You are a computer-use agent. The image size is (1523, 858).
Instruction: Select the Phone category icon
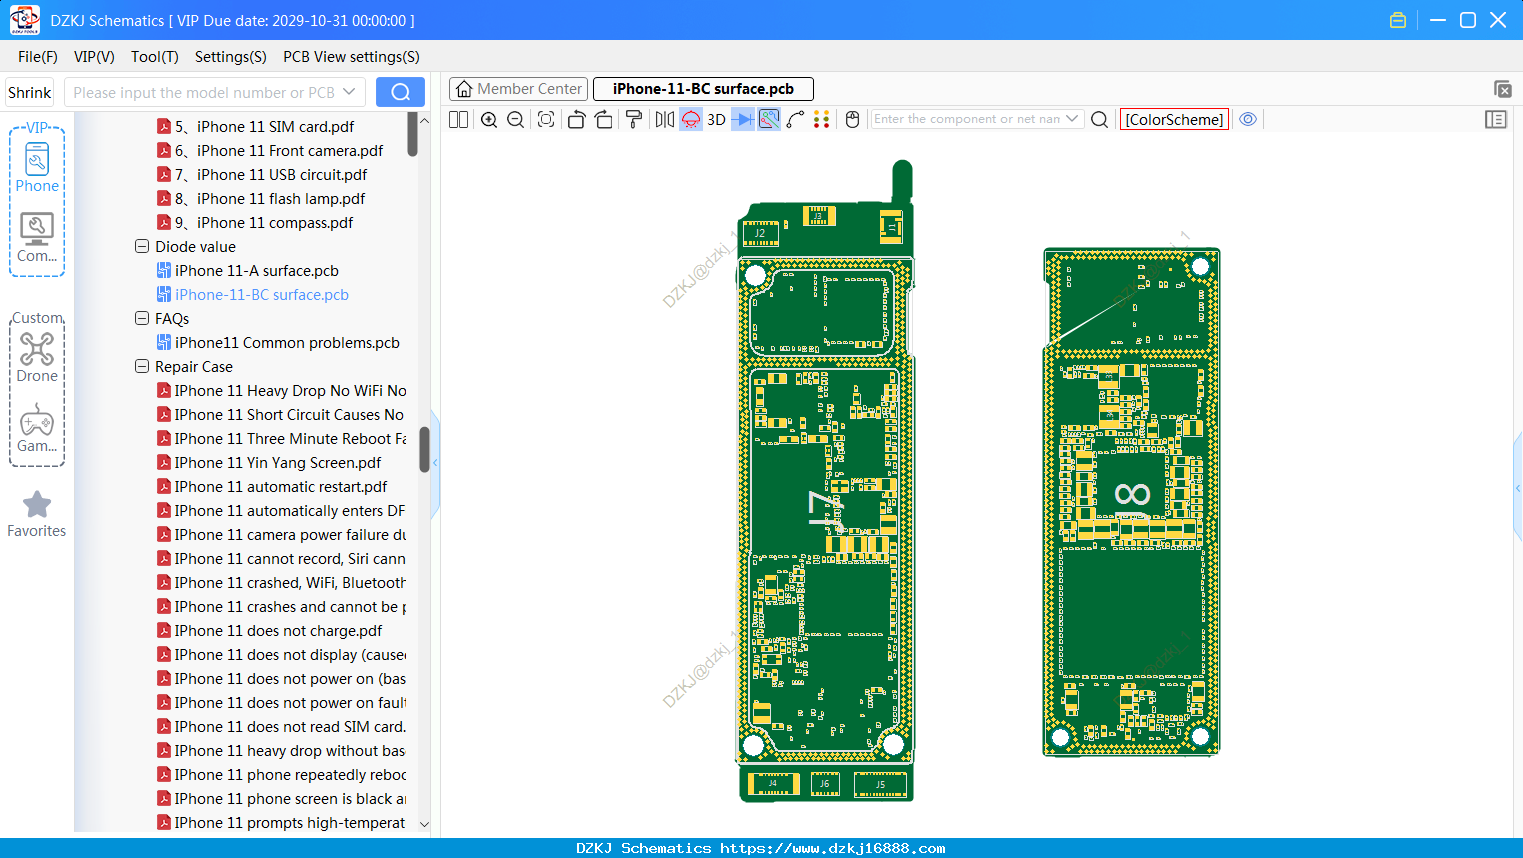tap(37, 167)
